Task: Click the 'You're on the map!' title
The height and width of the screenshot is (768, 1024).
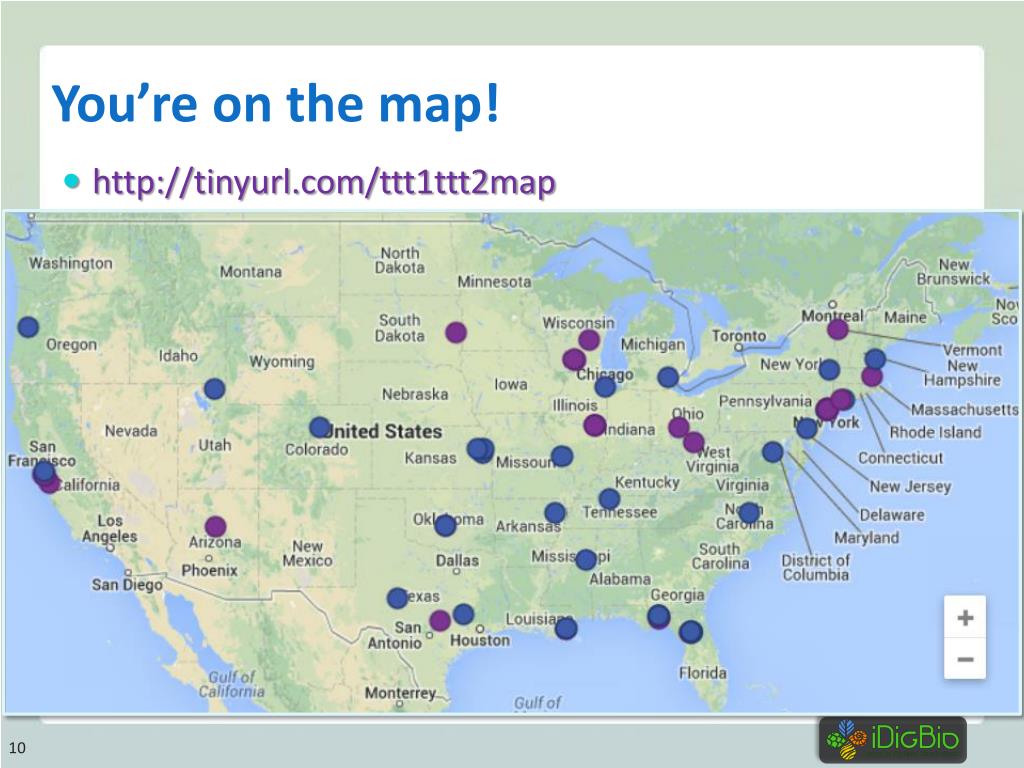Action: 276,103
